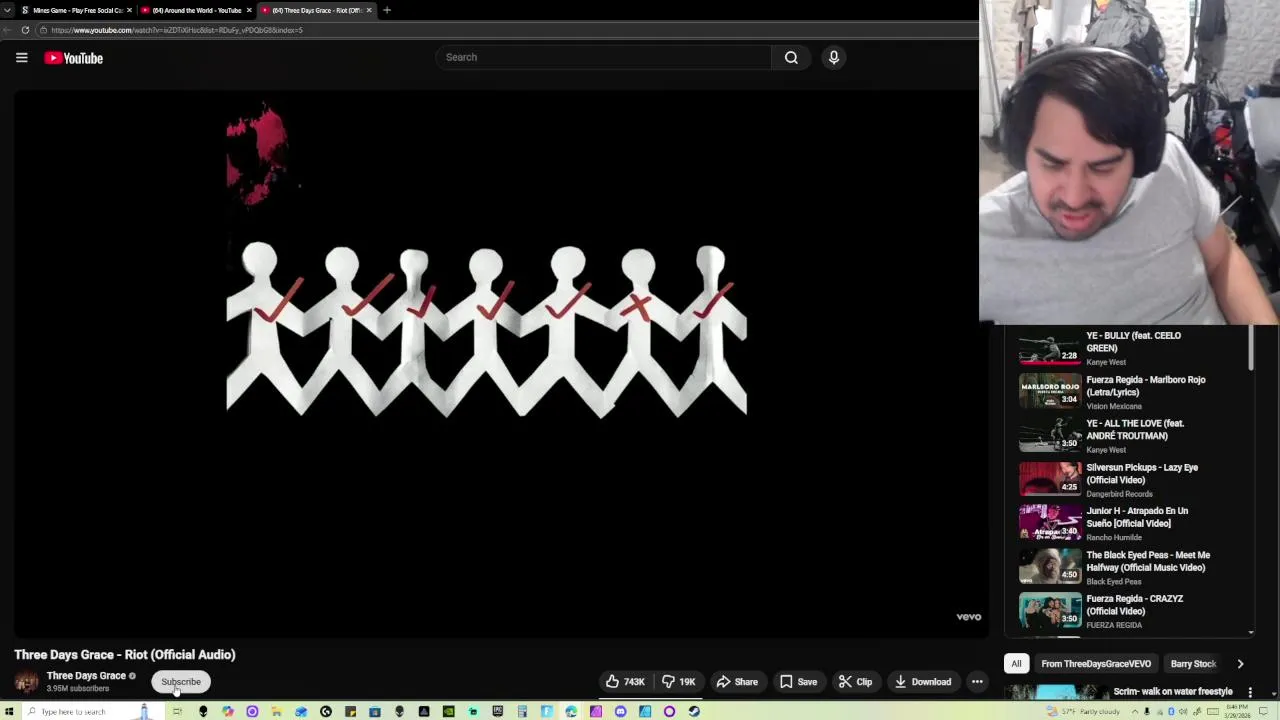Download the Riot video

[923, 682]
